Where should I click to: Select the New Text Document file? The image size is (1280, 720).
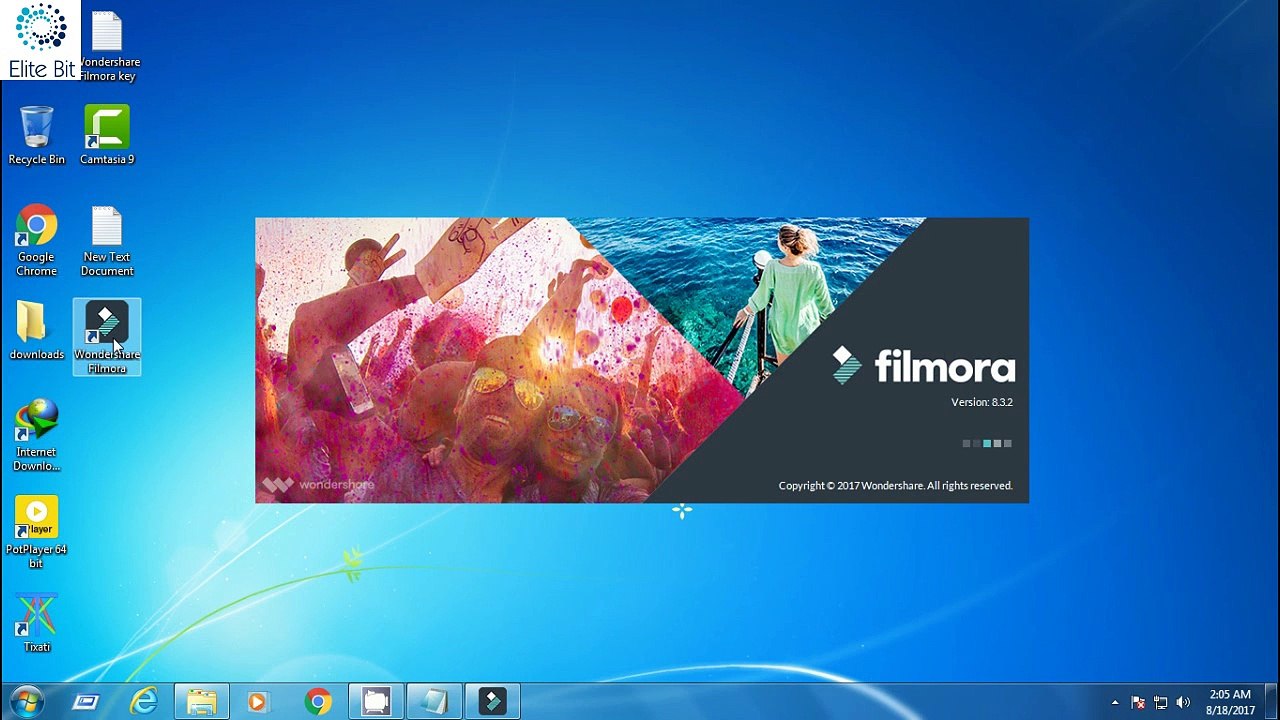point(107,240)
